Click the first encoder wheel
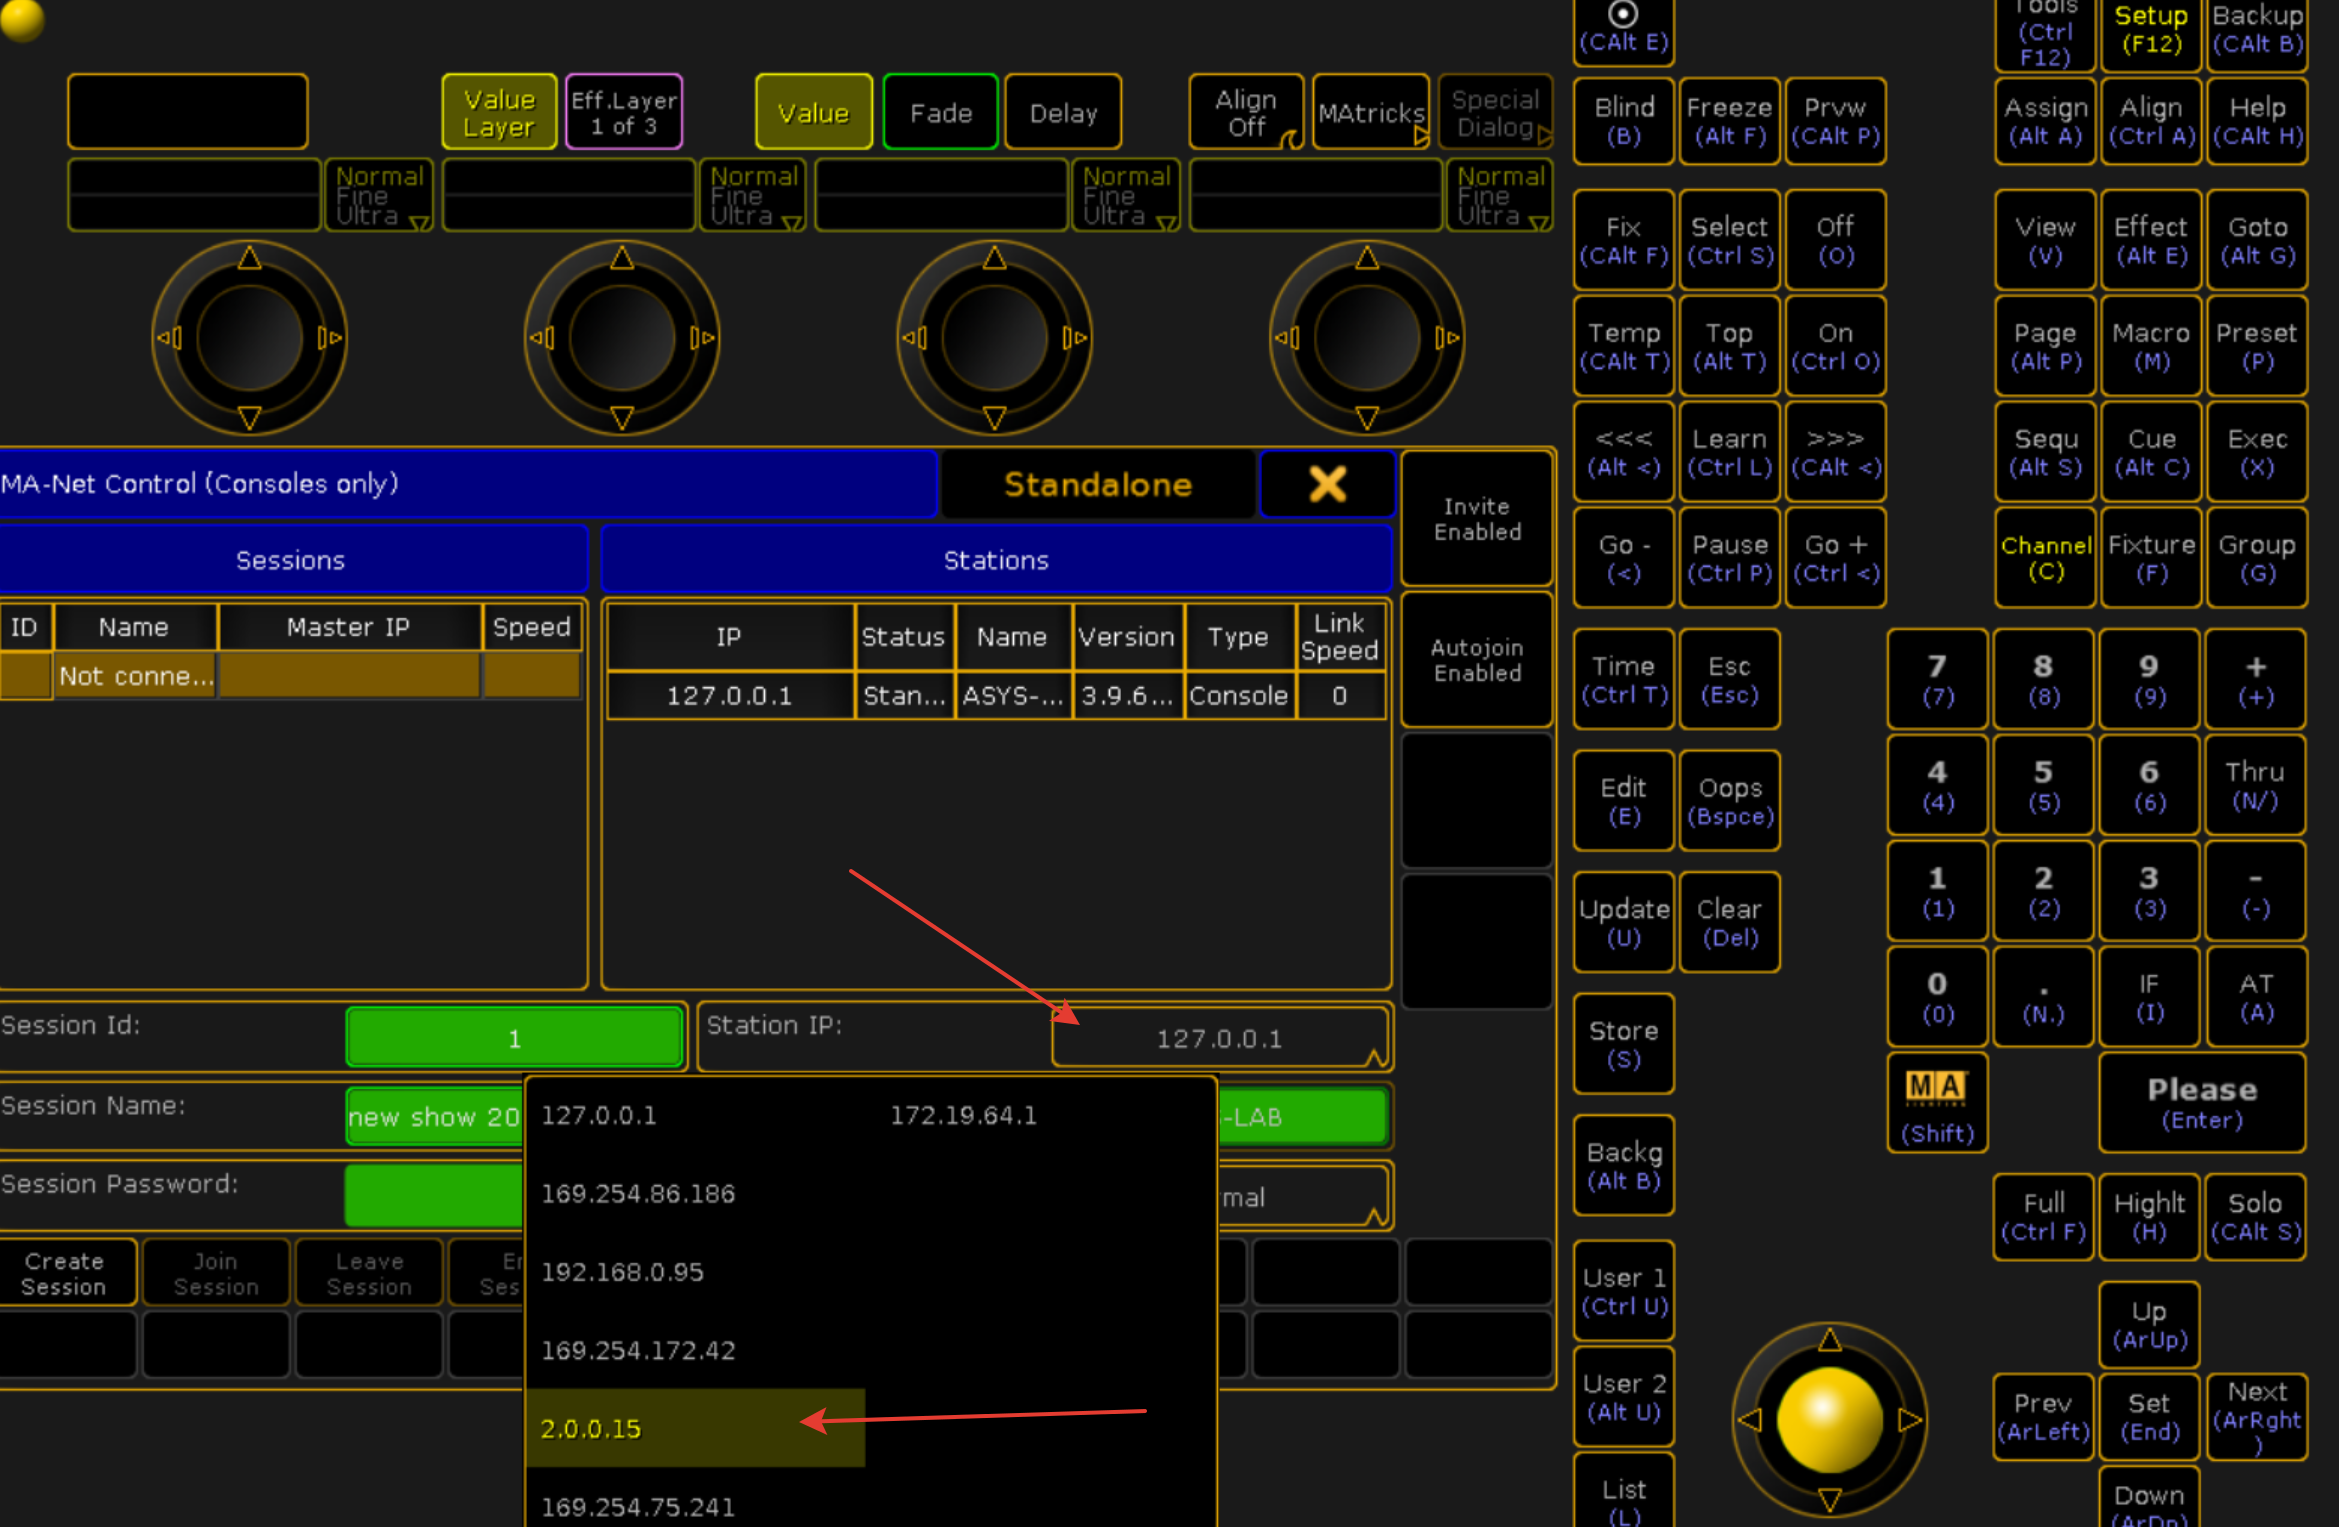 pyautogui.click(x=250, y=338)
